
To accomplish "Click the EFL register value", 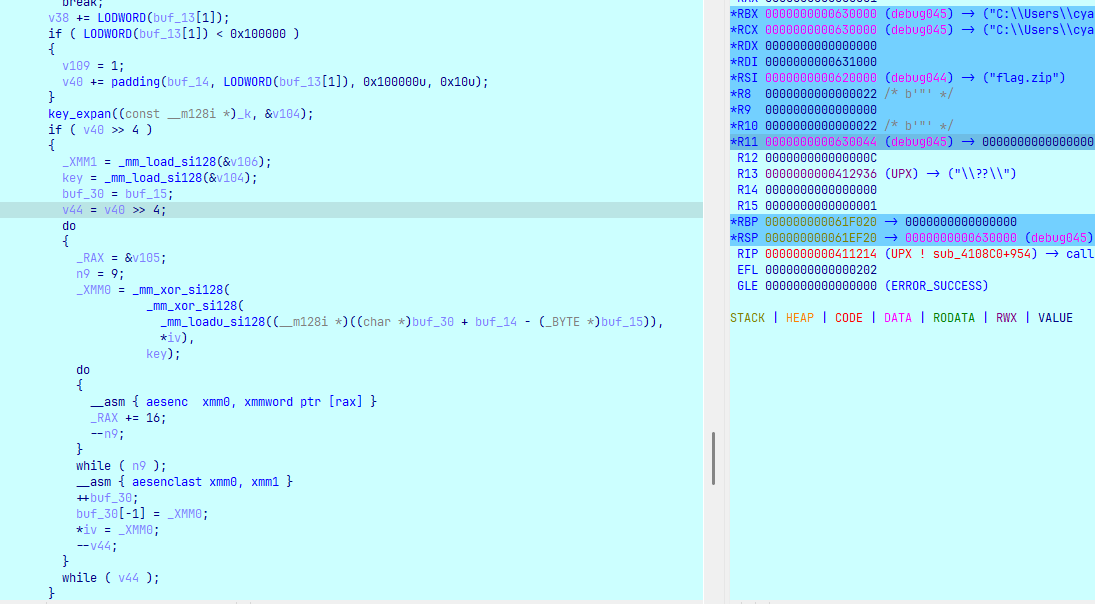I will click(820, 269).
